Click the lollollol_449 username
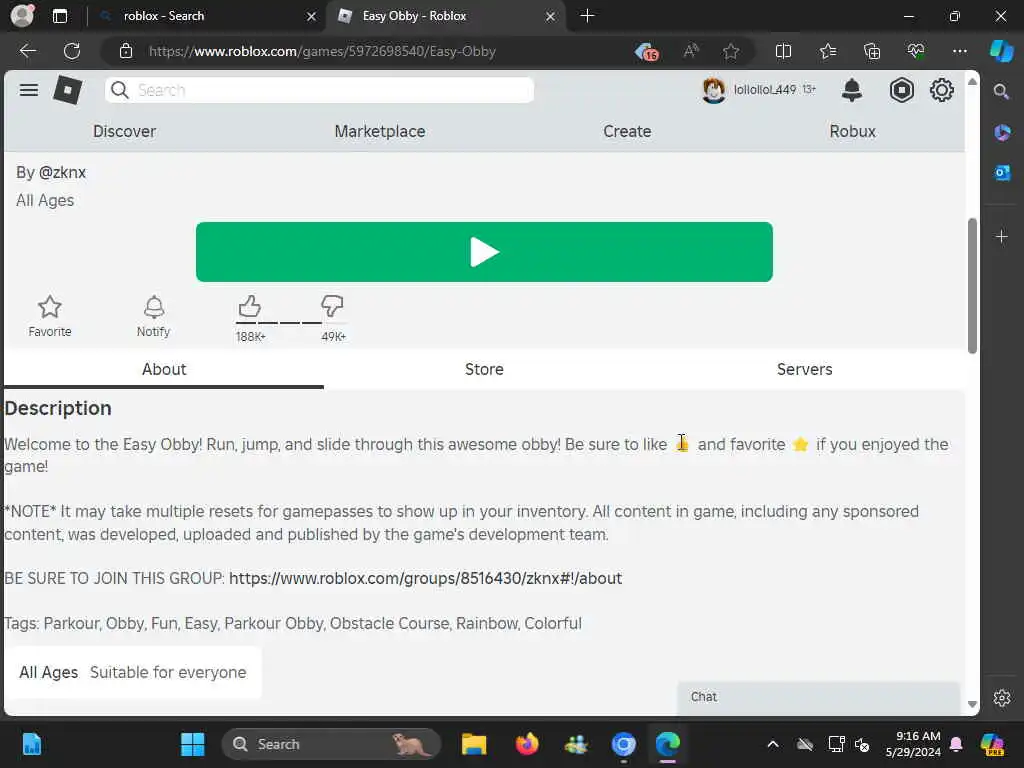 point(765,89)
